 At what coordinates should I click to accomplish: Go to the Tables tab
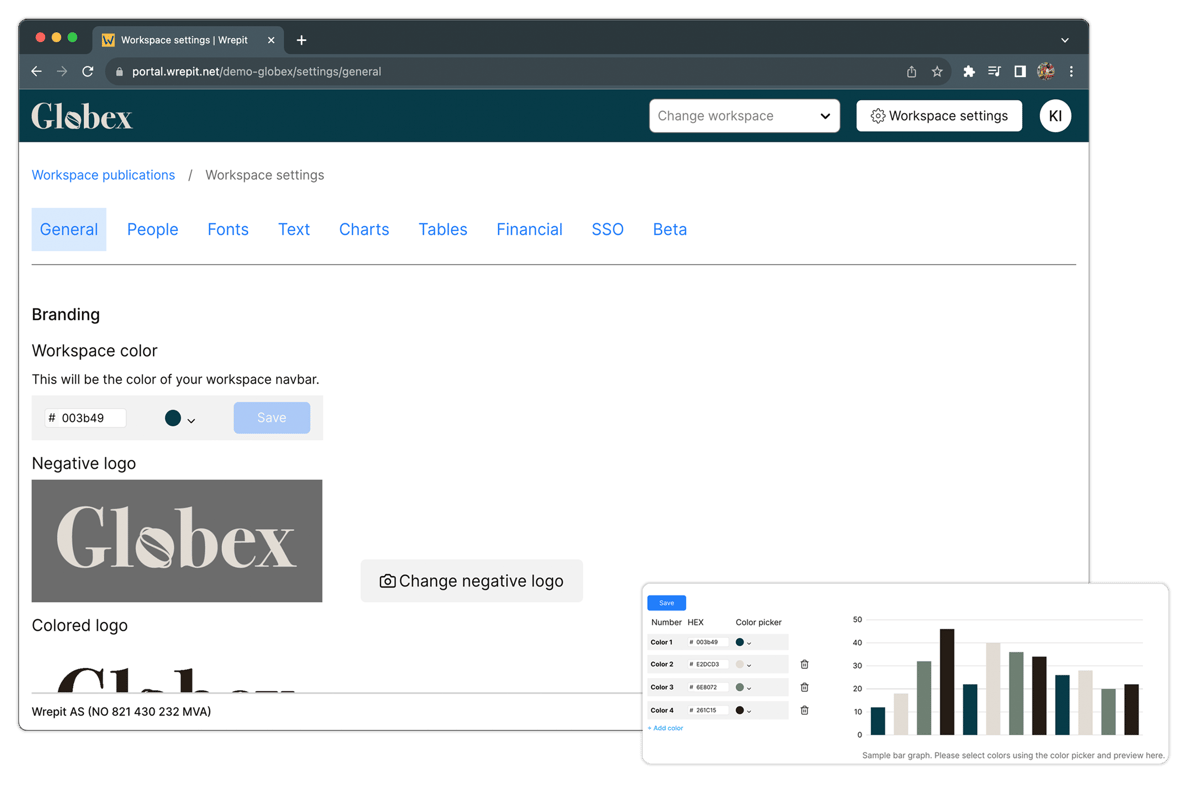(x=443, y=229)
